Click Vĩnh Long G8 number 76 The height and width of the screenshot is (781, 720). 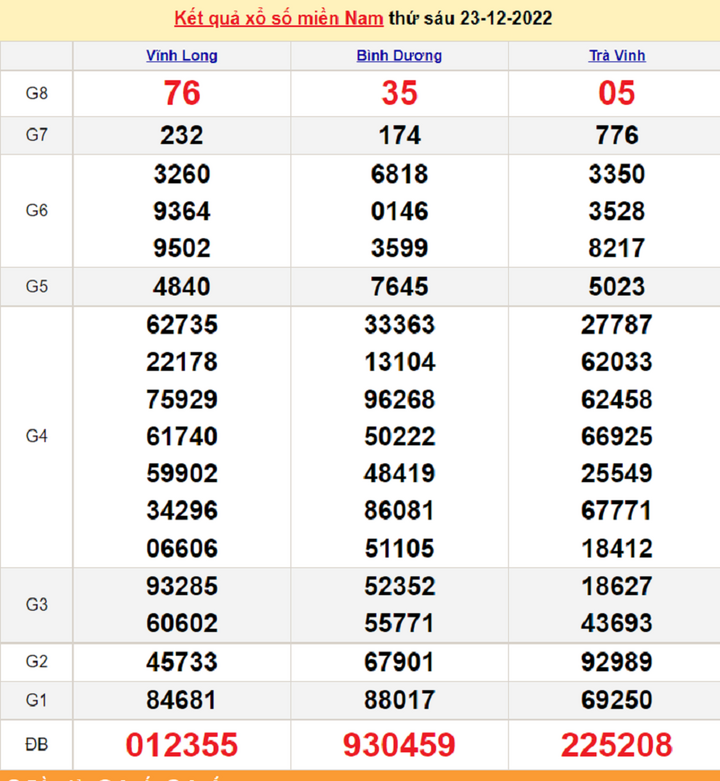point(182,93)
